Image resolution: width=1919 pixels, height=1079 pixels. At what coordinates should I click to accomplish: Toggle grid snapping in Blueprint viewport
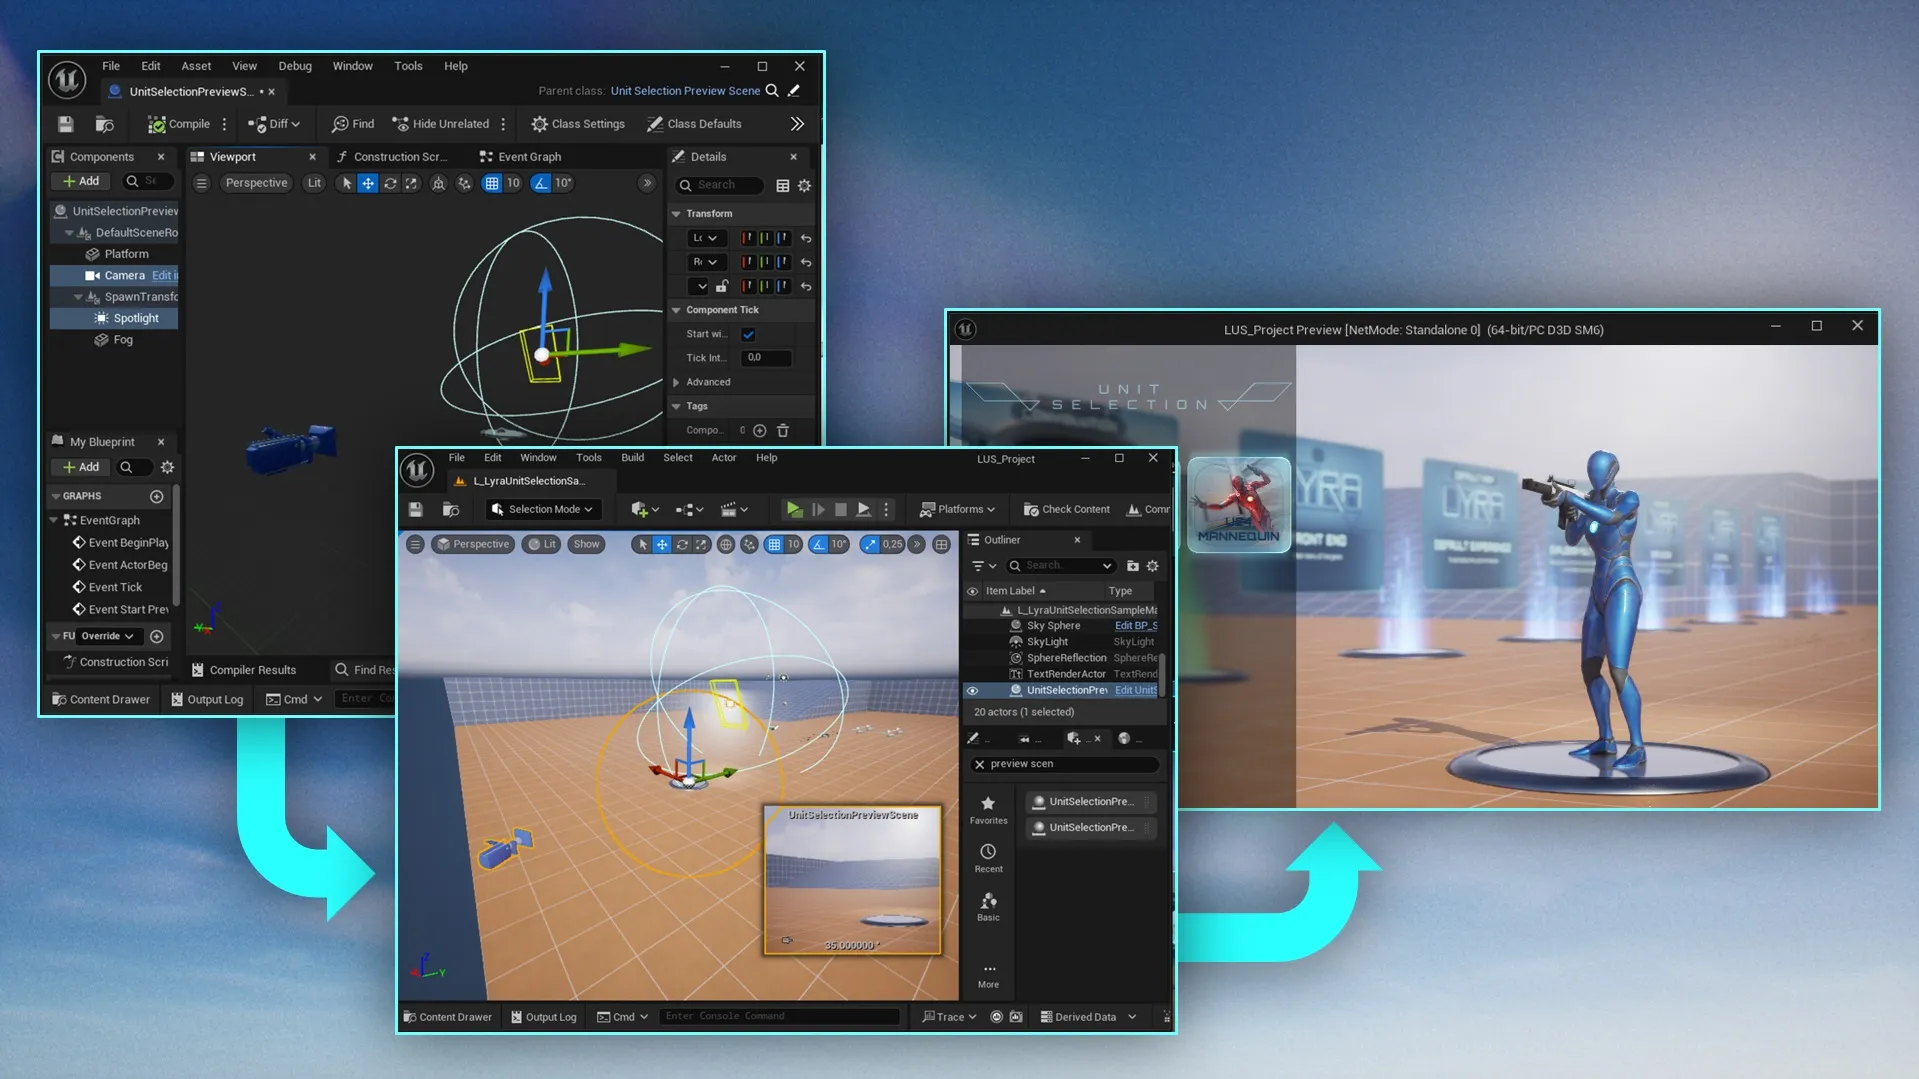pos(492,183)
